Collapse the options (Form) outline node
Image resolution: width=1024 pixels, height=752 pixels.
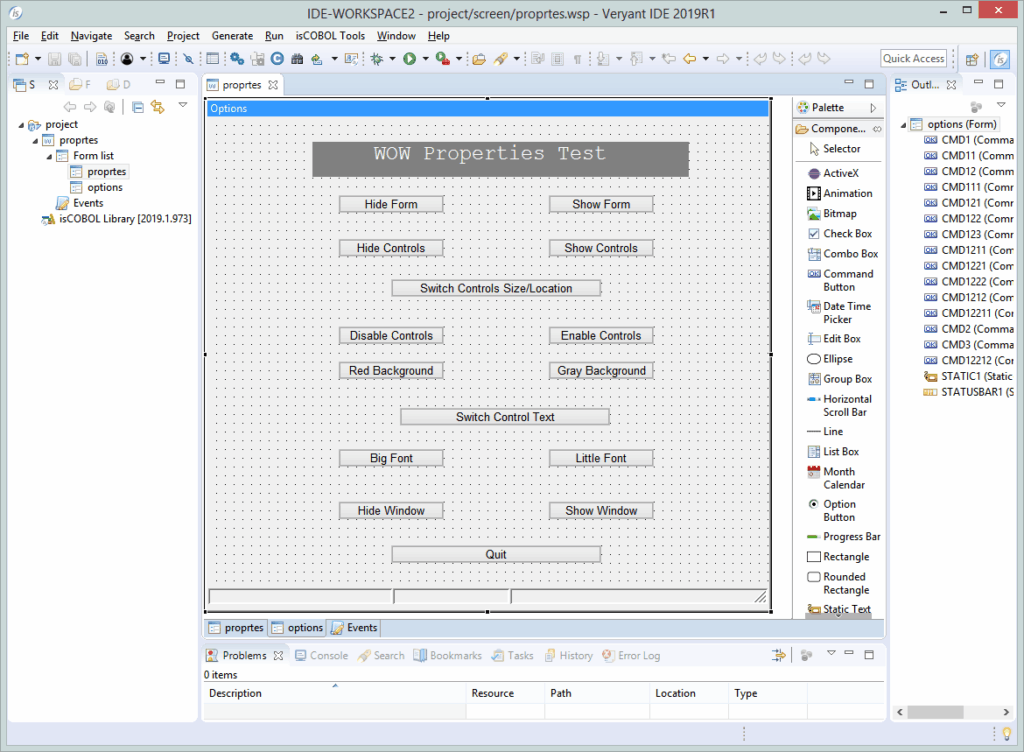pos(904,125)
